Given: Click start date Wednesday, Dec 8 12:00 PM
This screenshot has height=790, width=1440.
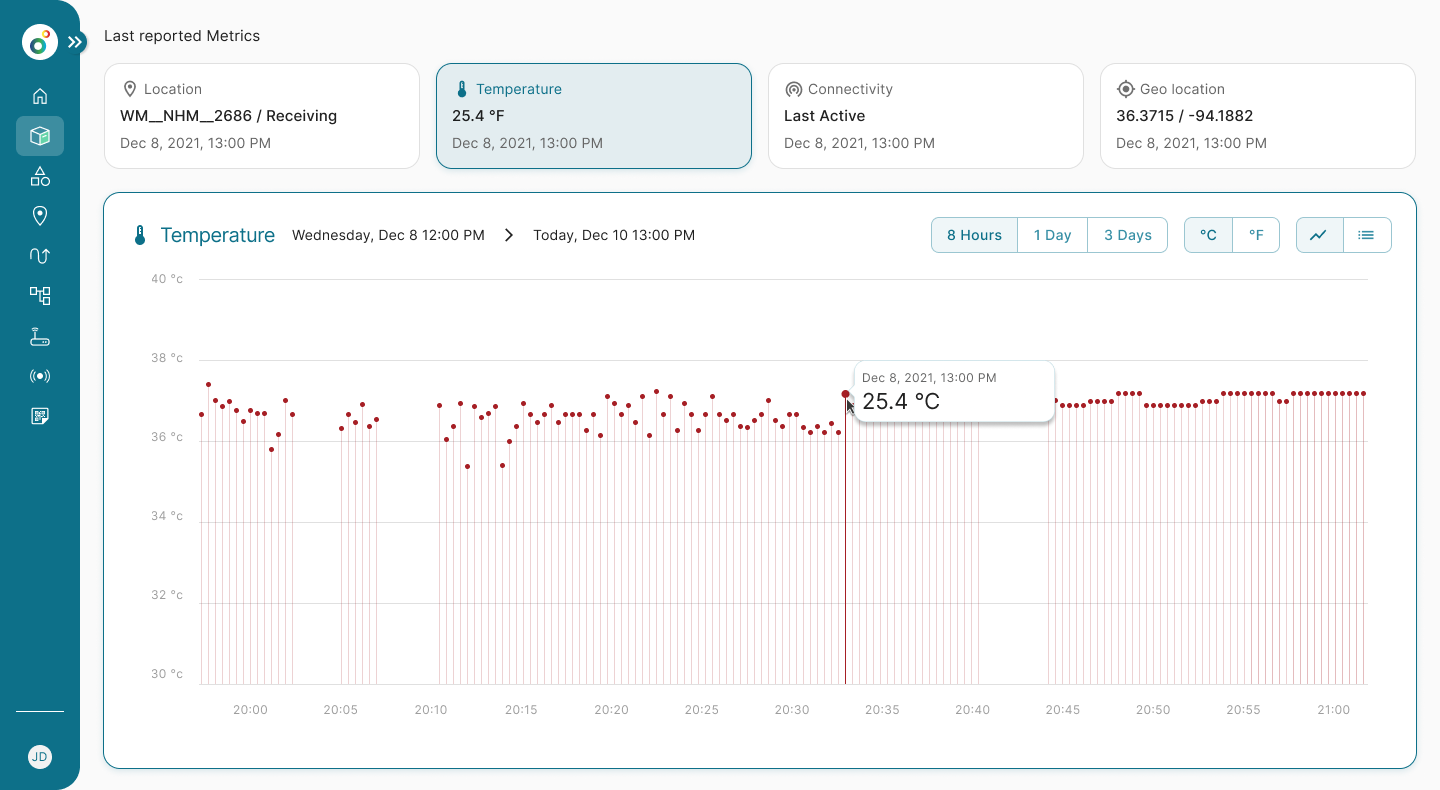Looking at the screenshot, I should [x=388, y=235].
